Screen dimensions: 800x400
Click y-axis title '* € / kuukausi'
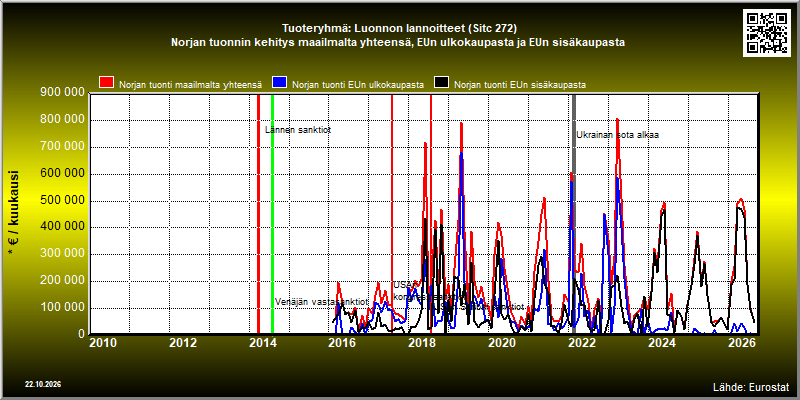point(14,214)
